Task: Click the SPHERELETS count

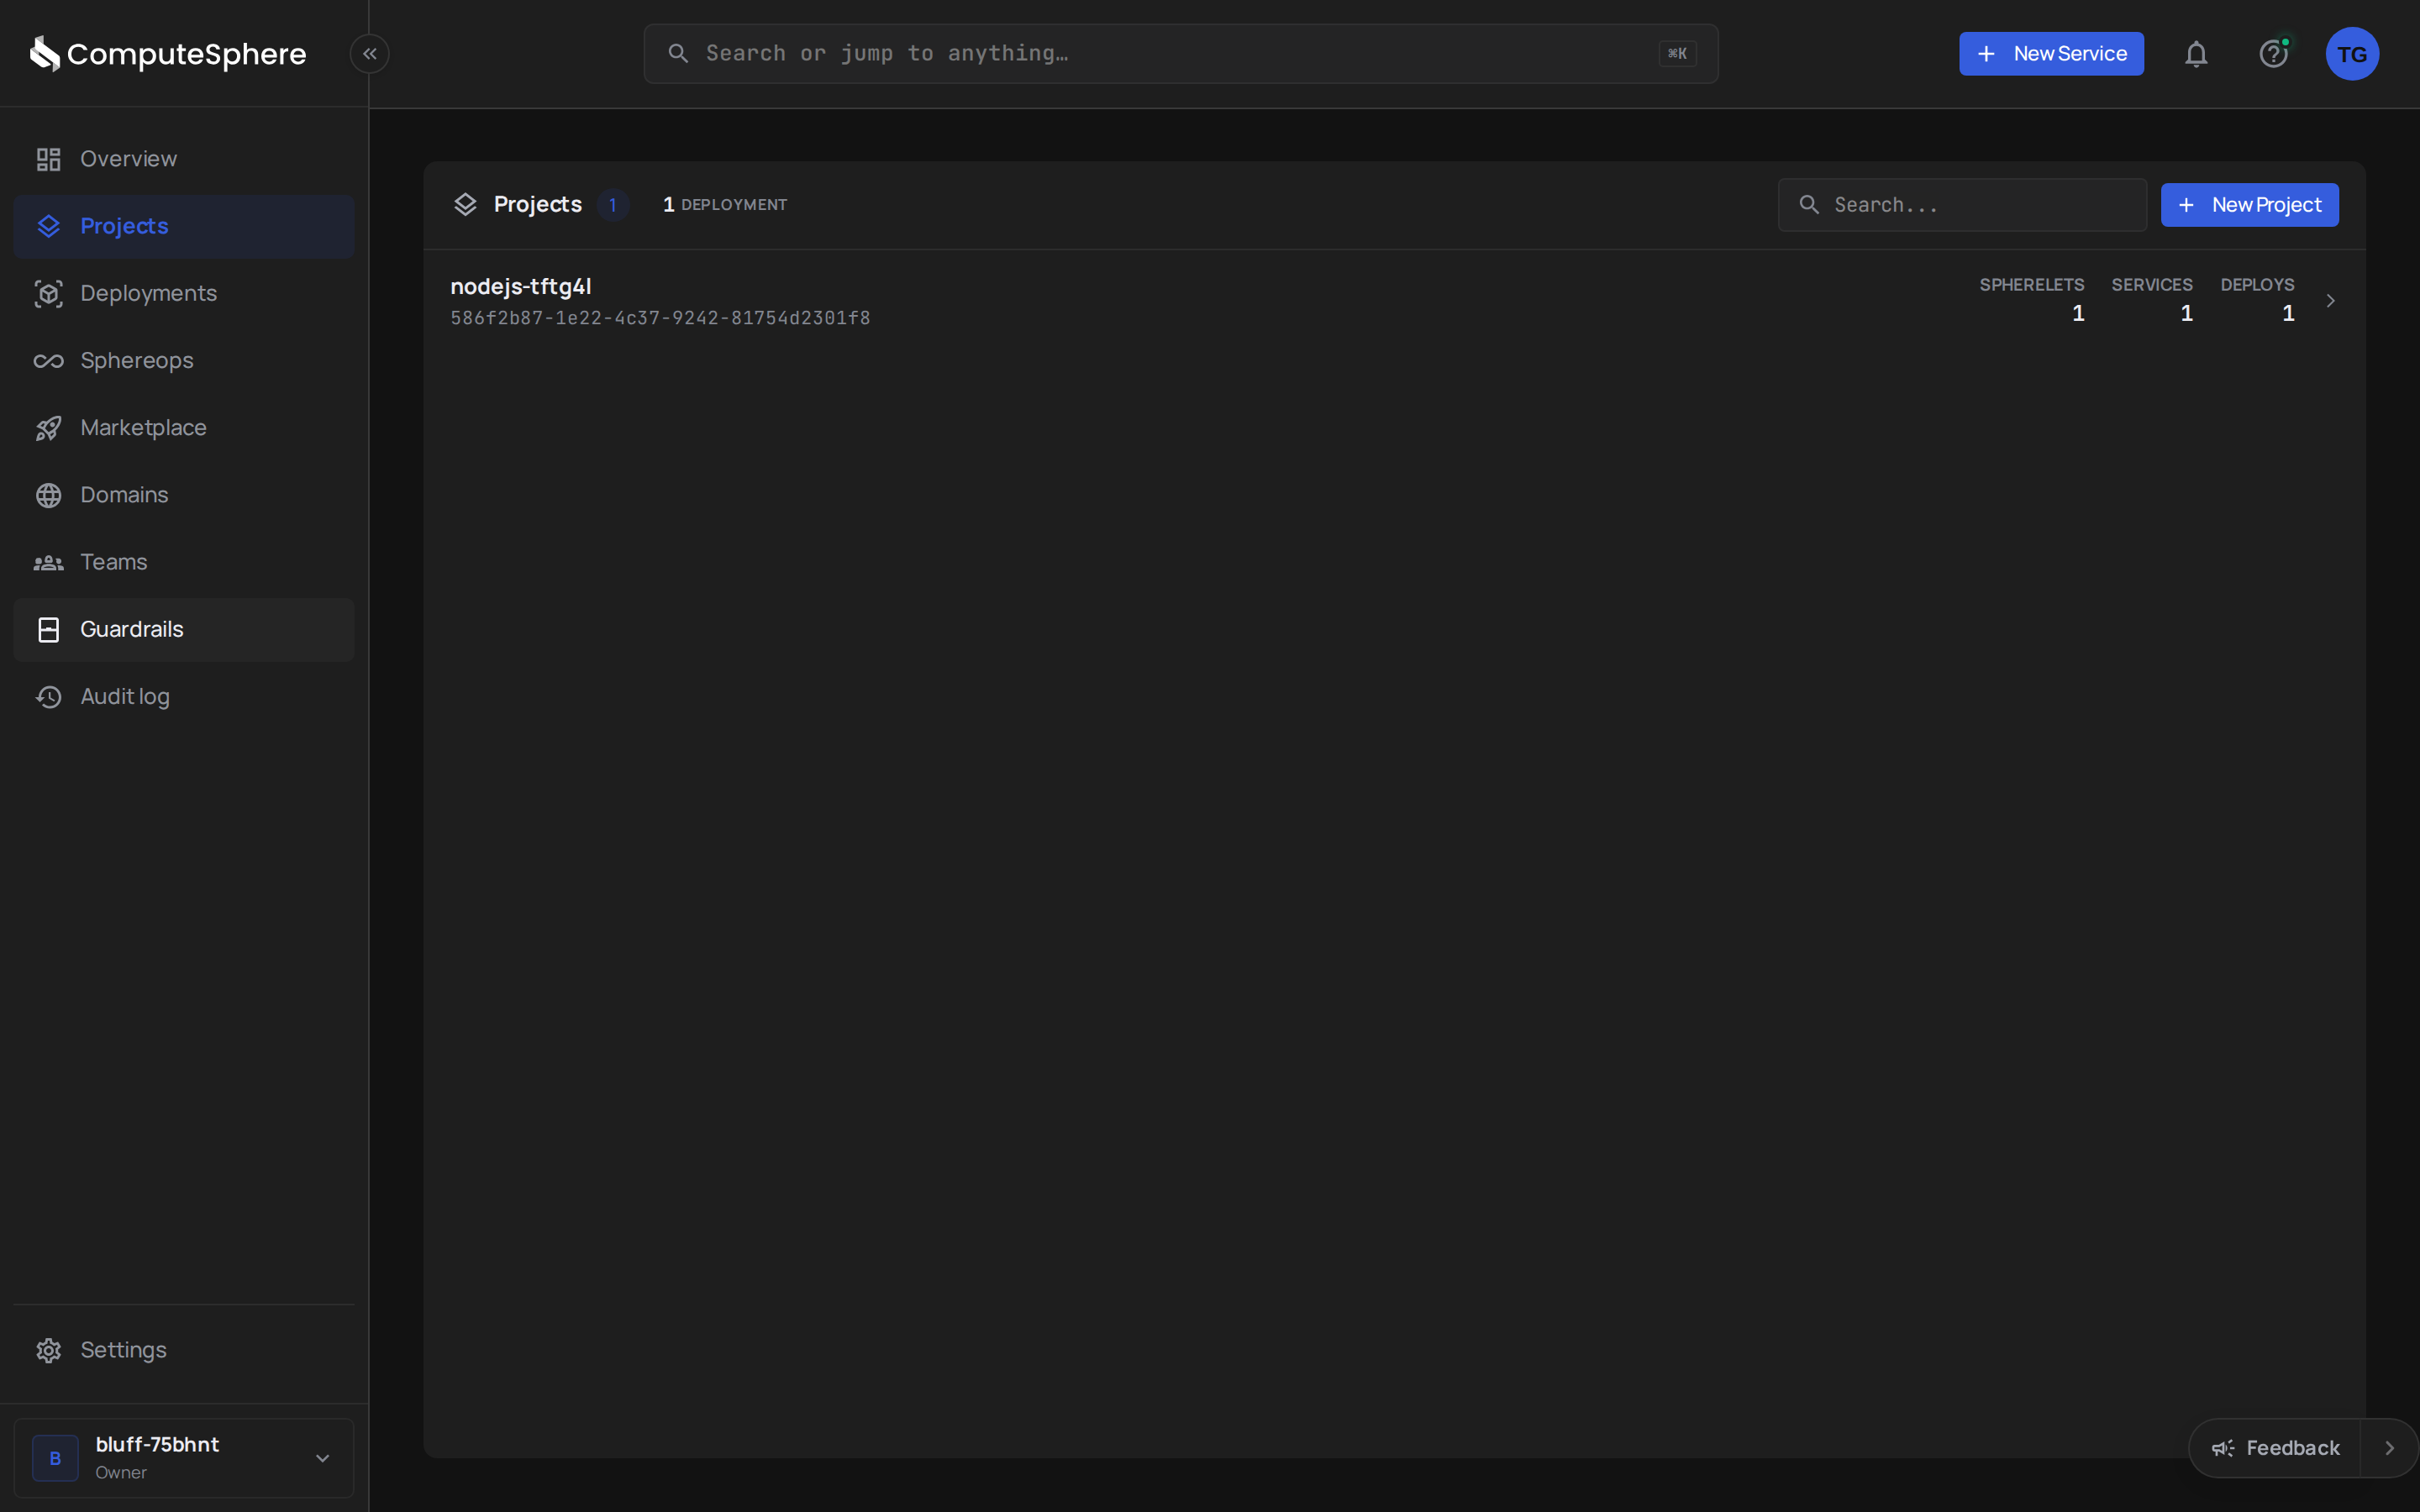Action: coord(2078,313)
